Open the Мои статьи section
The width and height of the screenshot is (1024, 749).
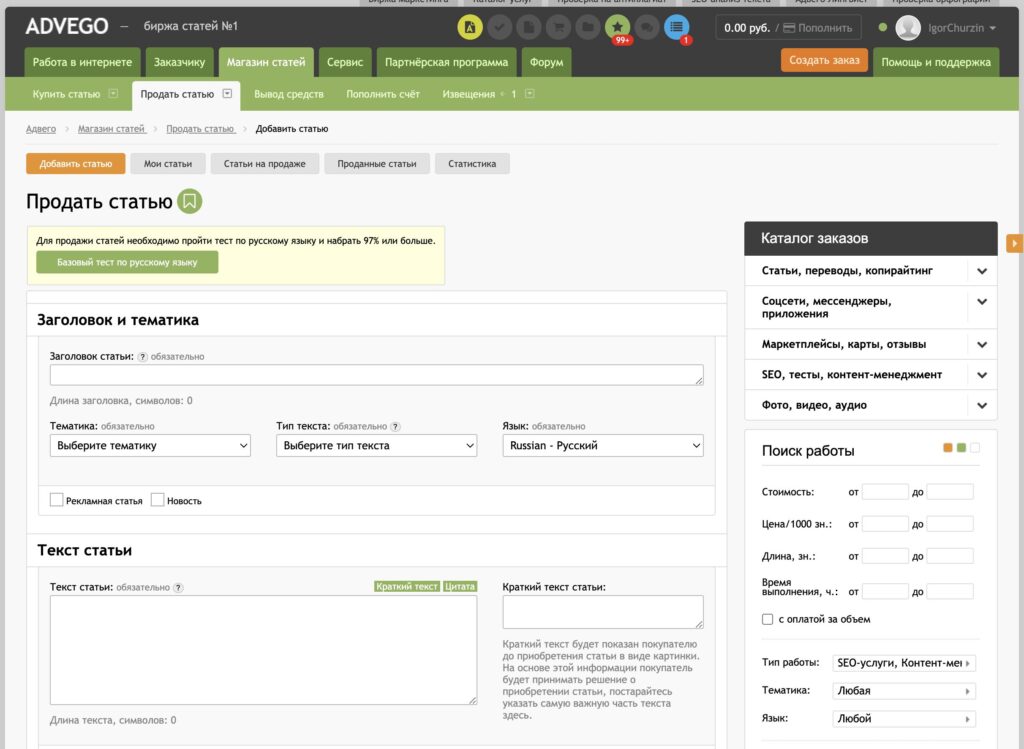click(168, 164)
